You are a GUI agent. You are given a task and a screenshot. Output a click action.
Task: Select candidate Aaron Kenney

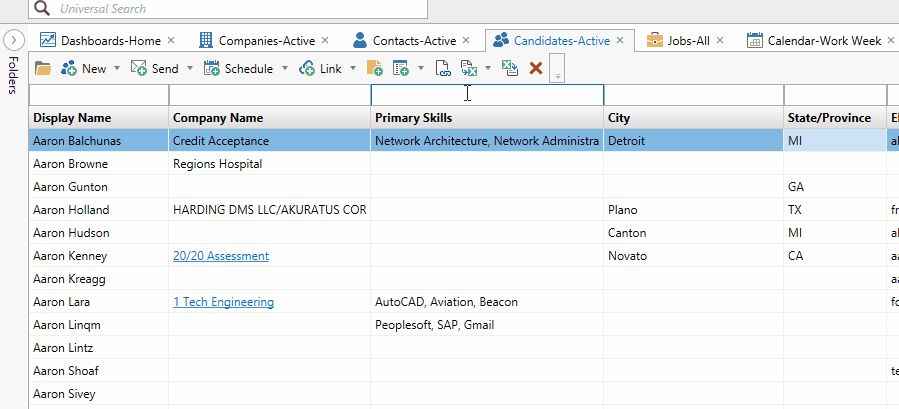[x=70, y=256]
